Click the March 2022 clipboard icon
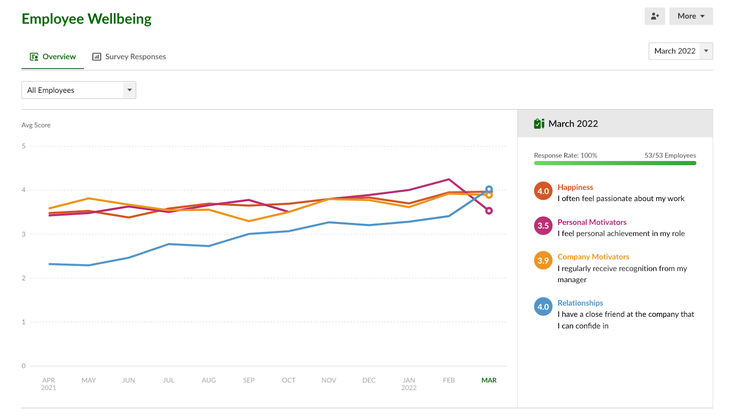 (x=539, y=124)
